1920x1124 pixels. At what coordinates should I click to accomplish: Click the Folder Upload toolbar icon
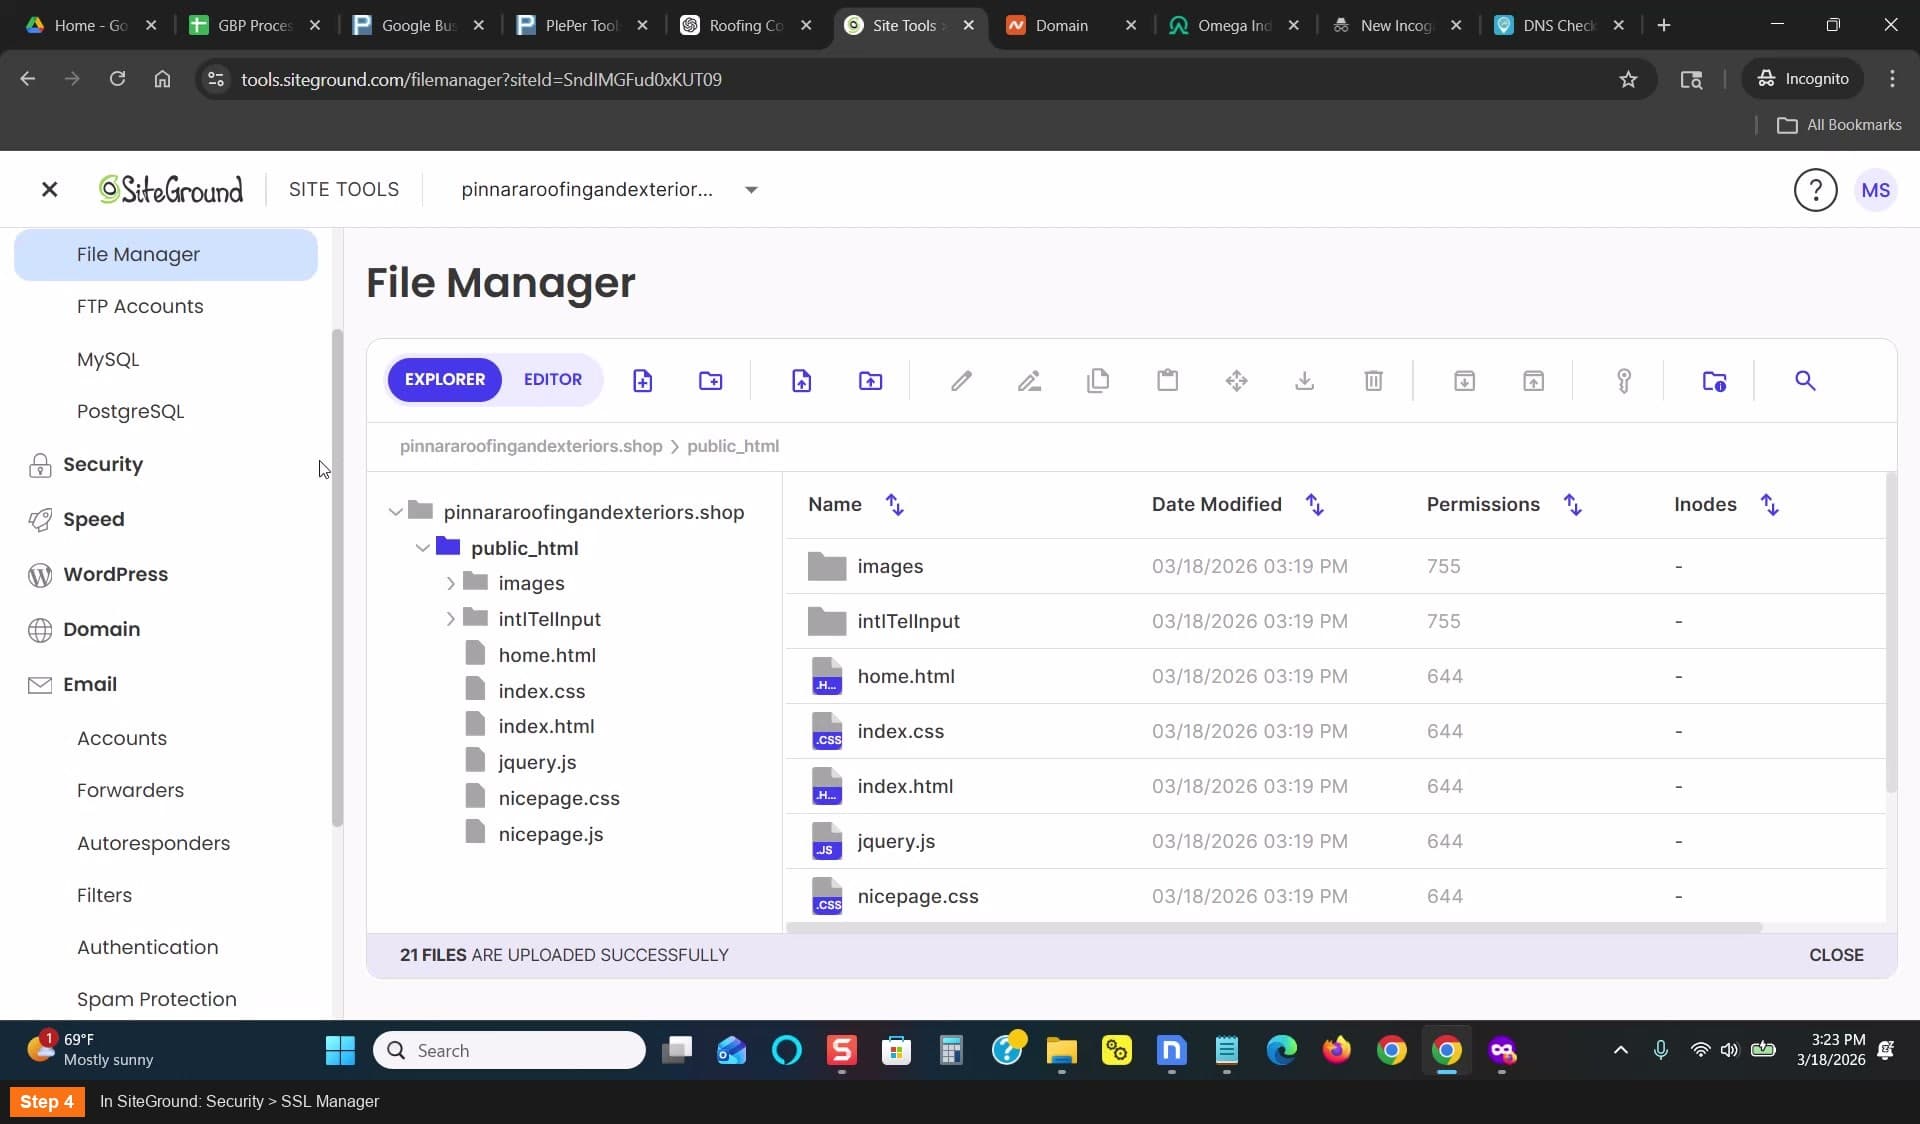870,380
